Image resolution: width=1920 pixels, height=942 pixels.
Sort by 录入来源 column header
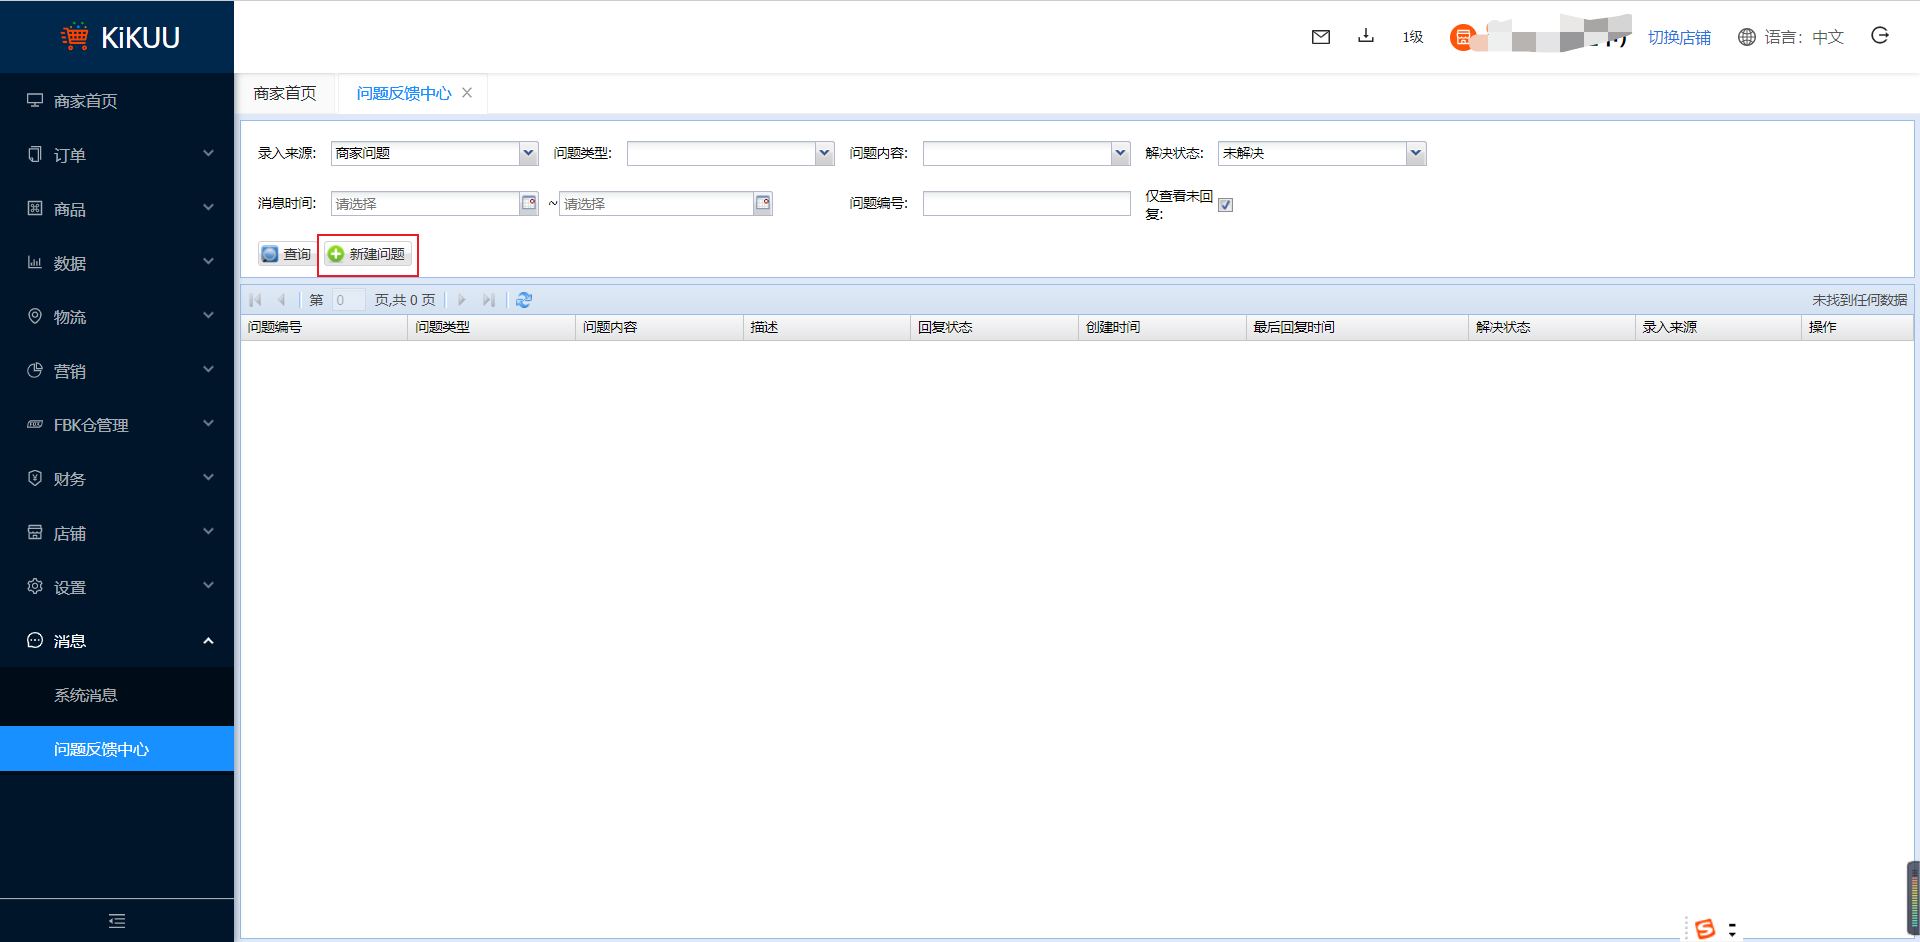[x=1718, y=327]
